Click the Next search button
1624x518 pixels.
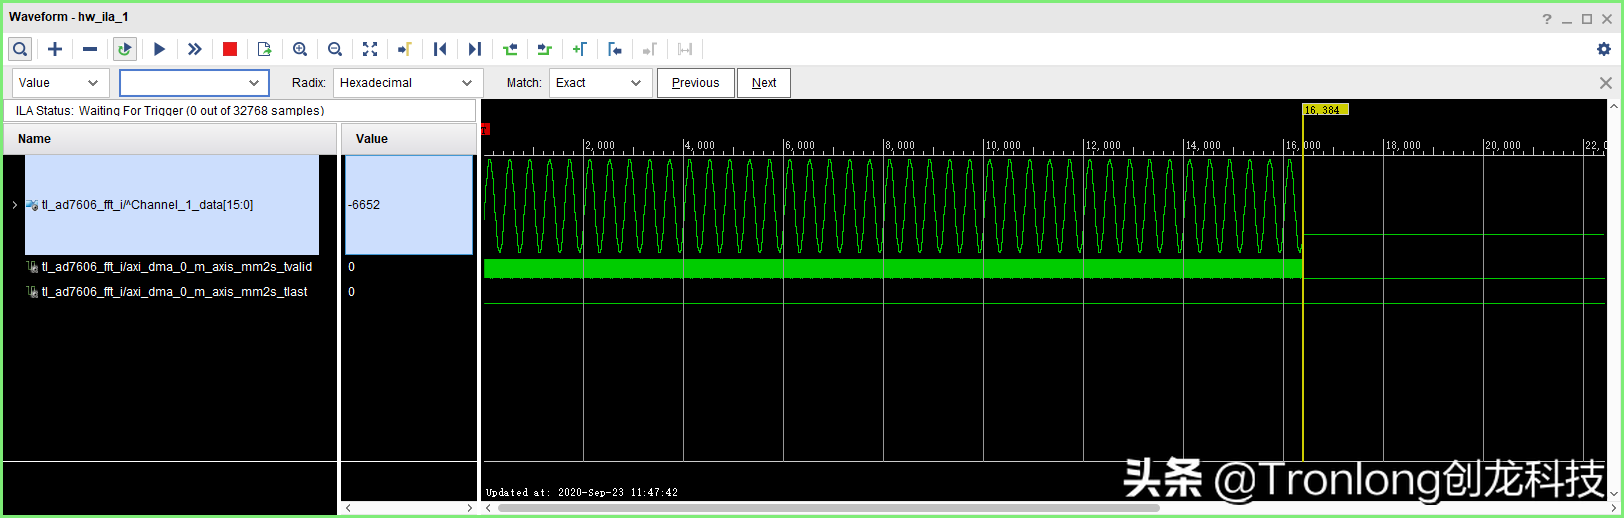point(764,83)
